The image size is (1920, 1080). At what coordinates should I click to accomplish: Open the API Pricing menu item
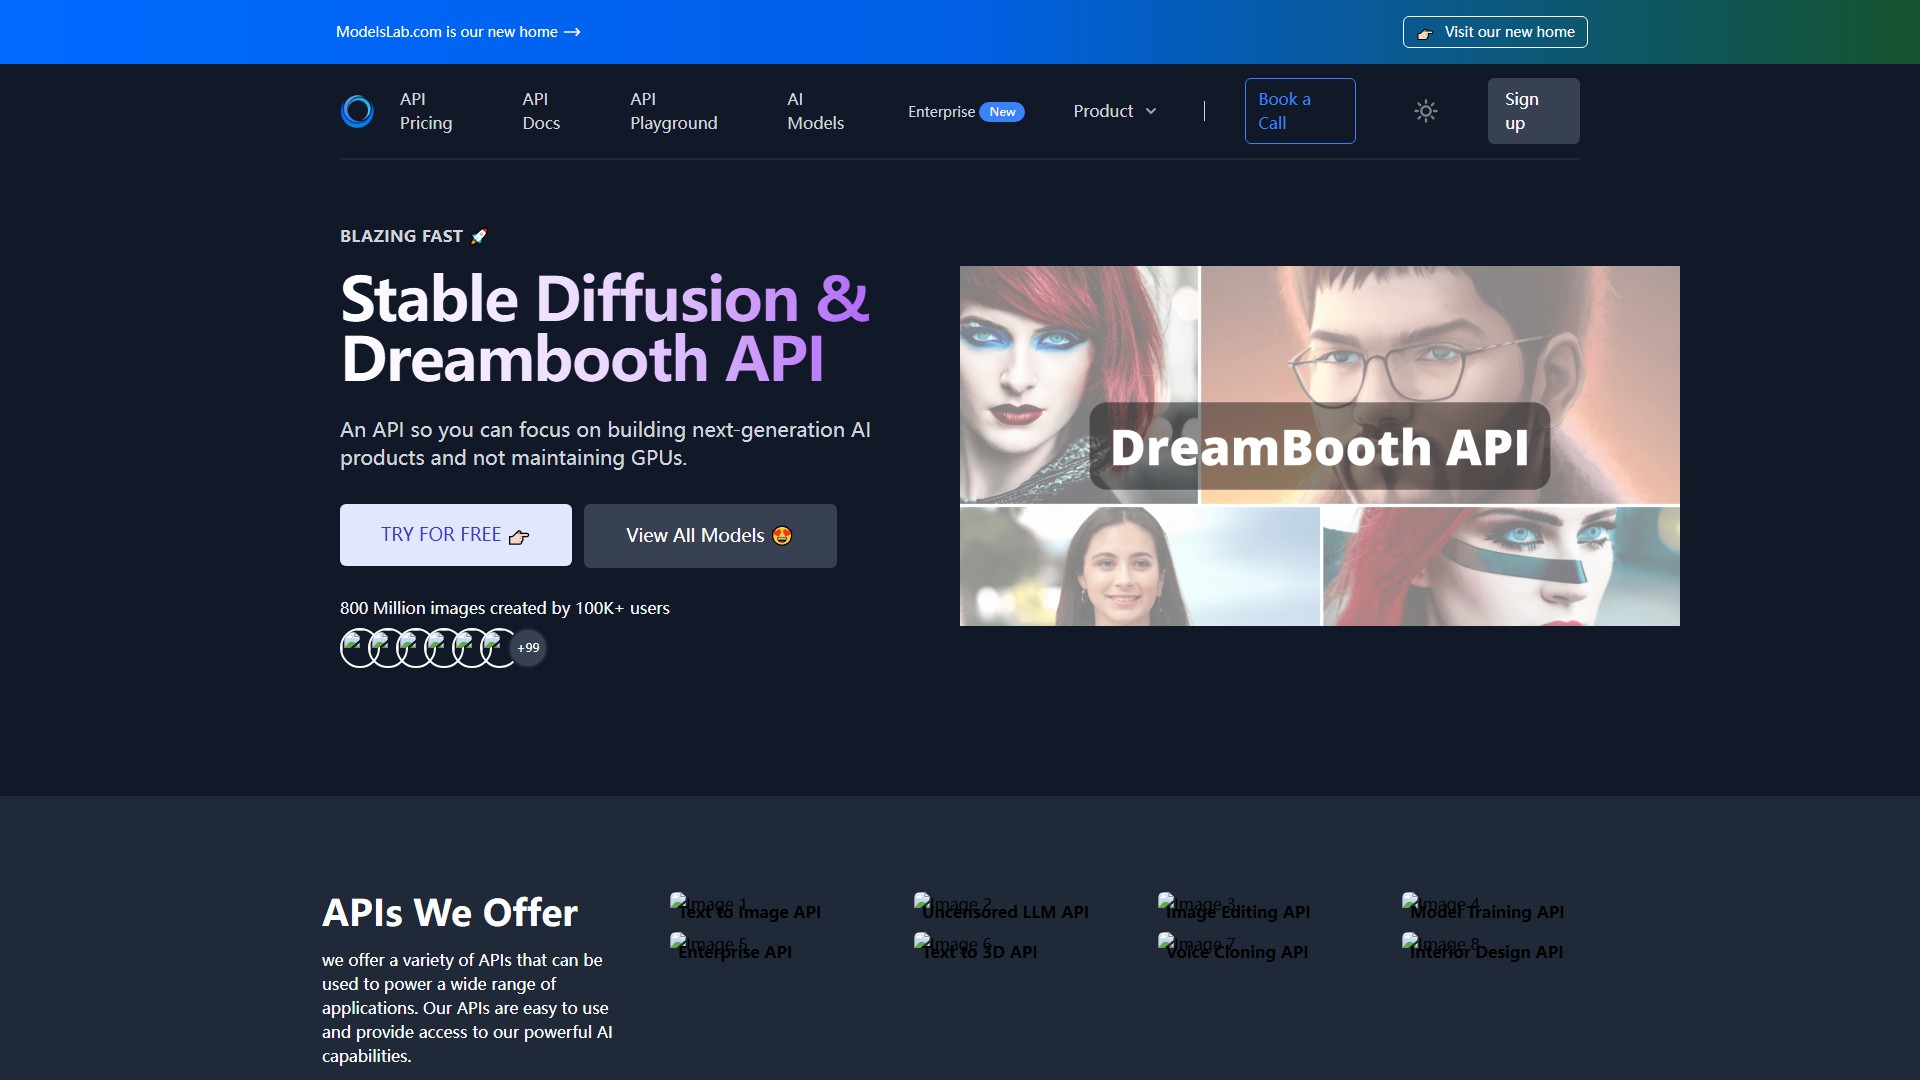425,111
